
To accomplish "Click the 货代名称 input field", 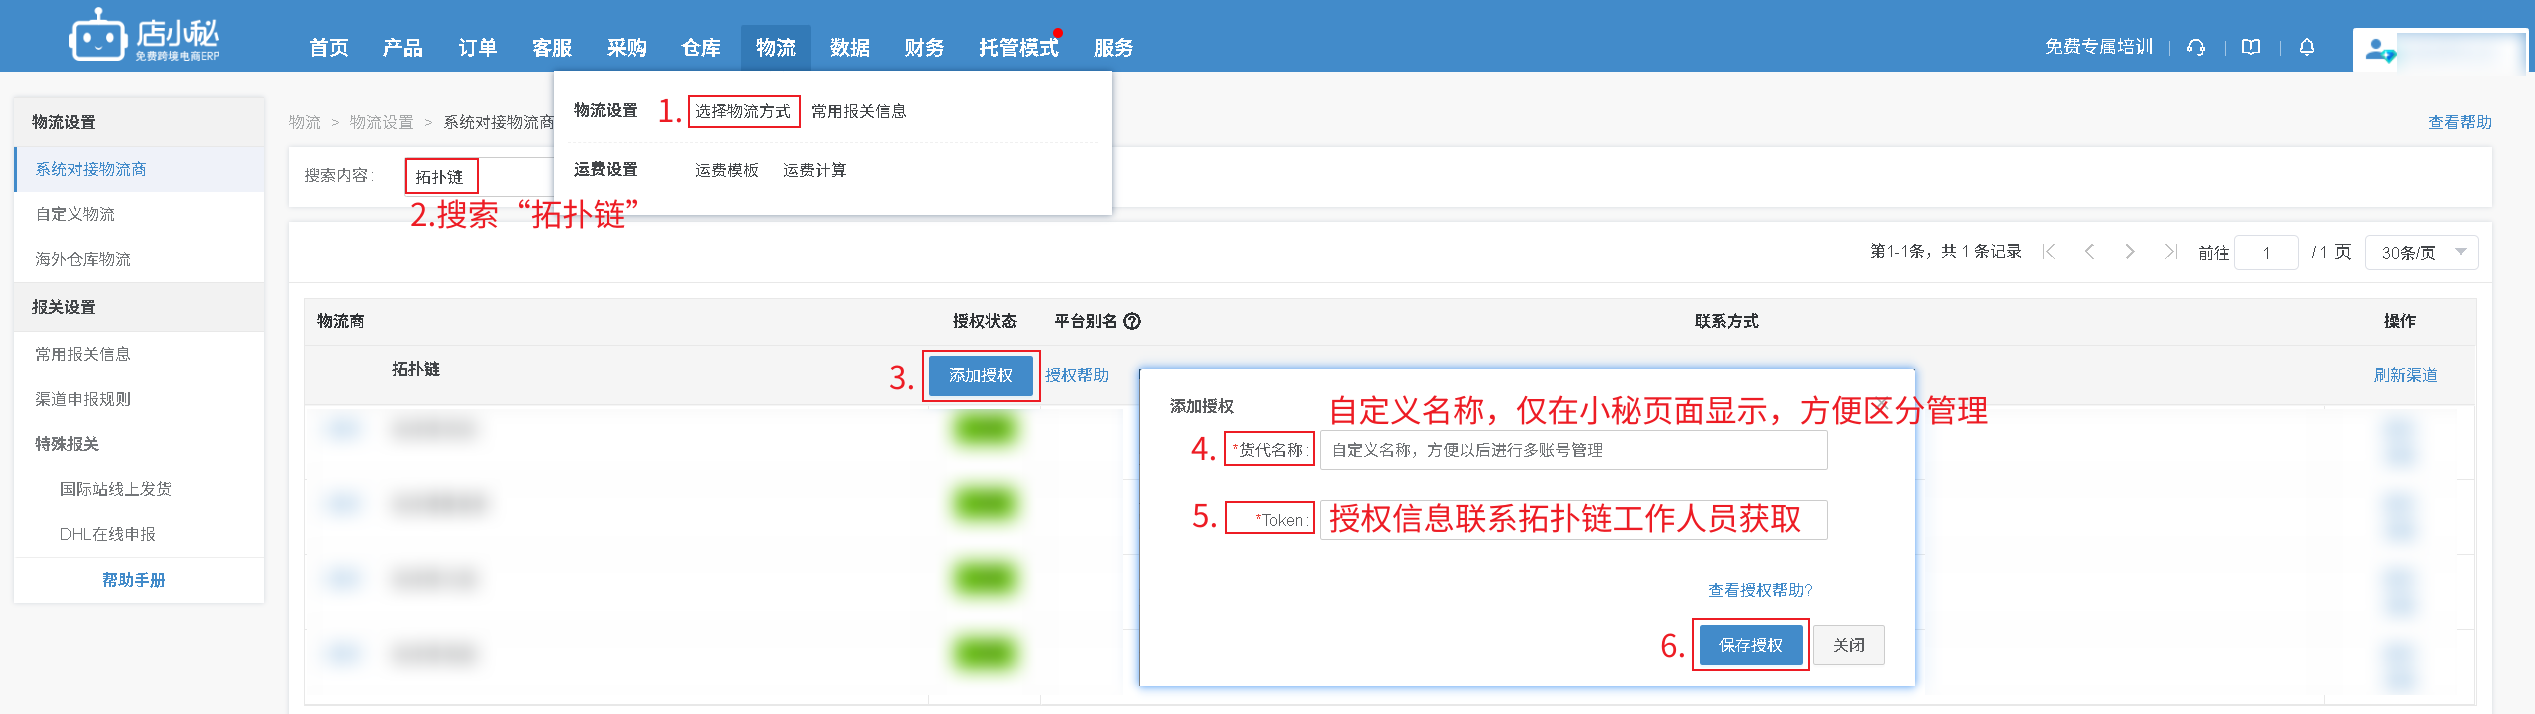I will pos(1573,450).
